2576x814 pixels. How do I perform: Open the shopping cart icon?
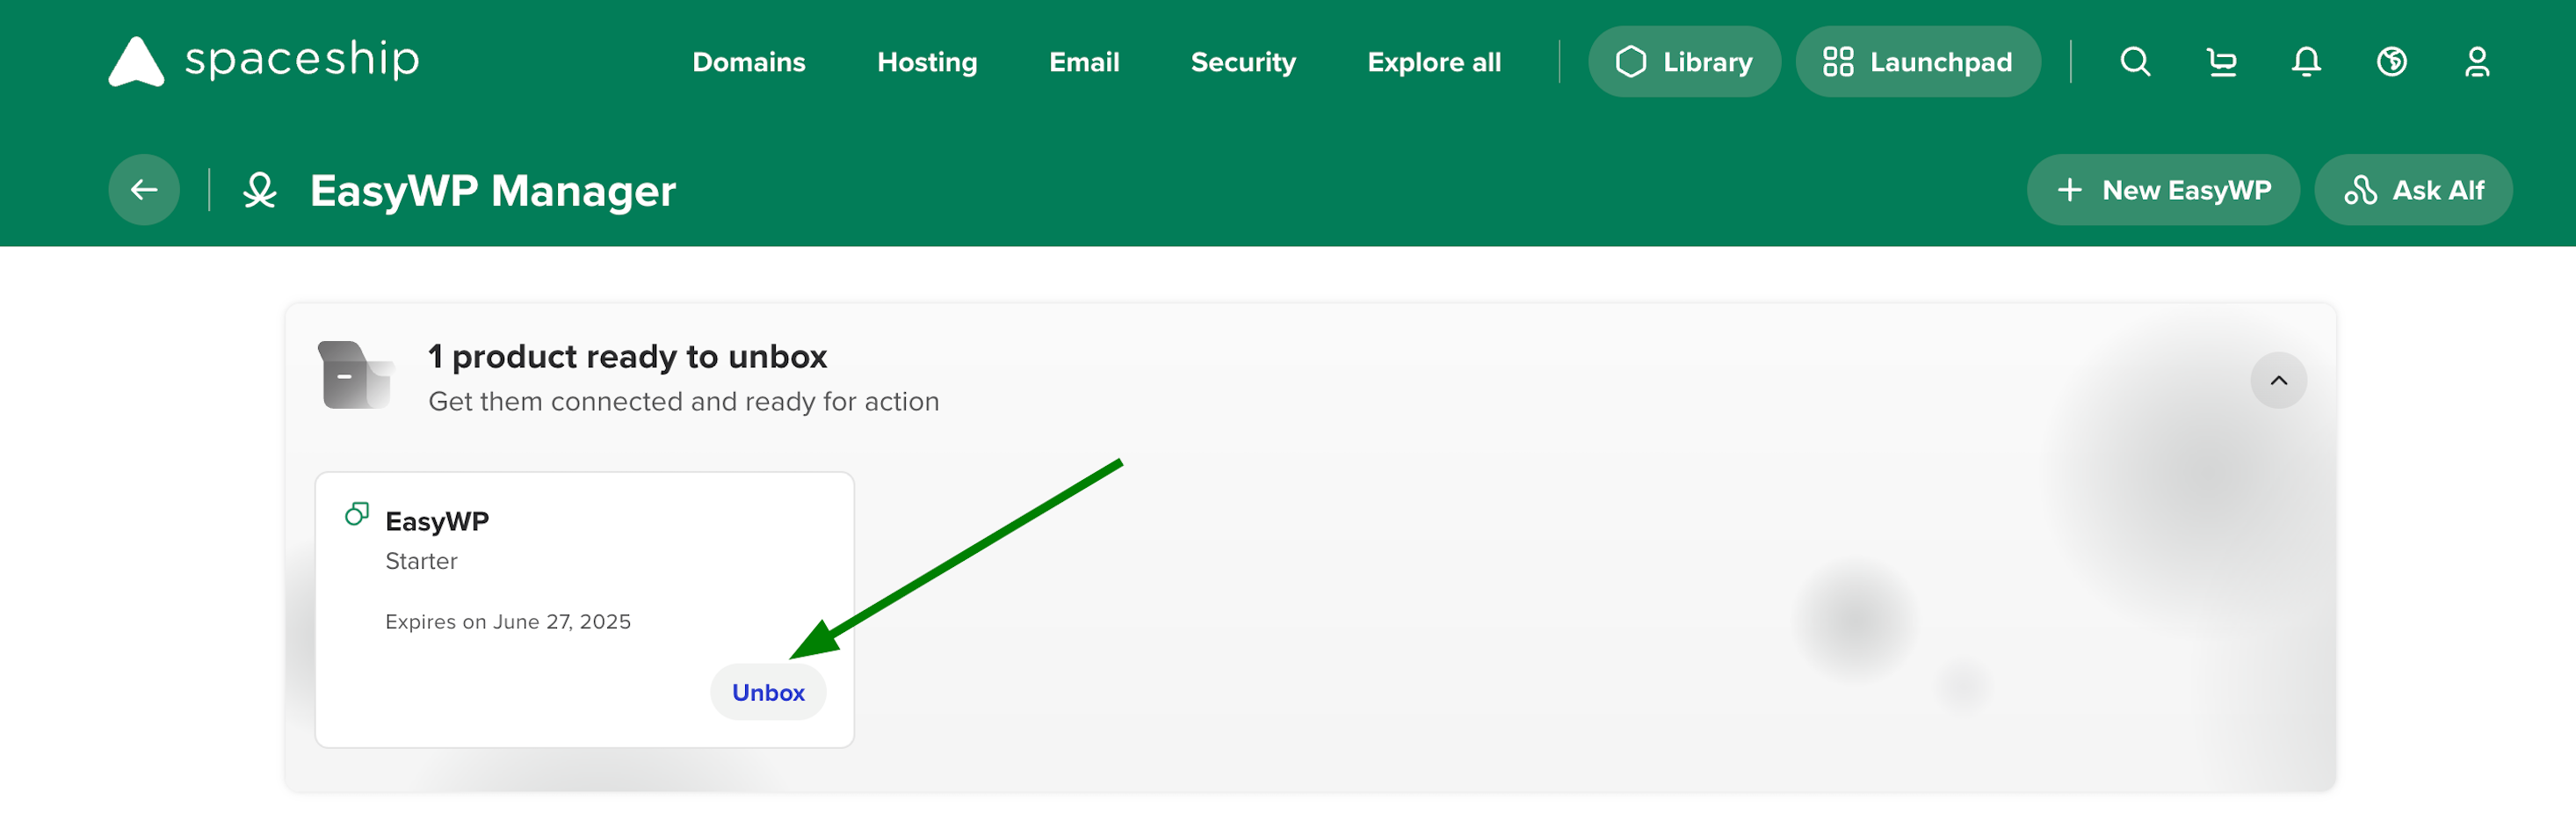(x=2221, y=61)
